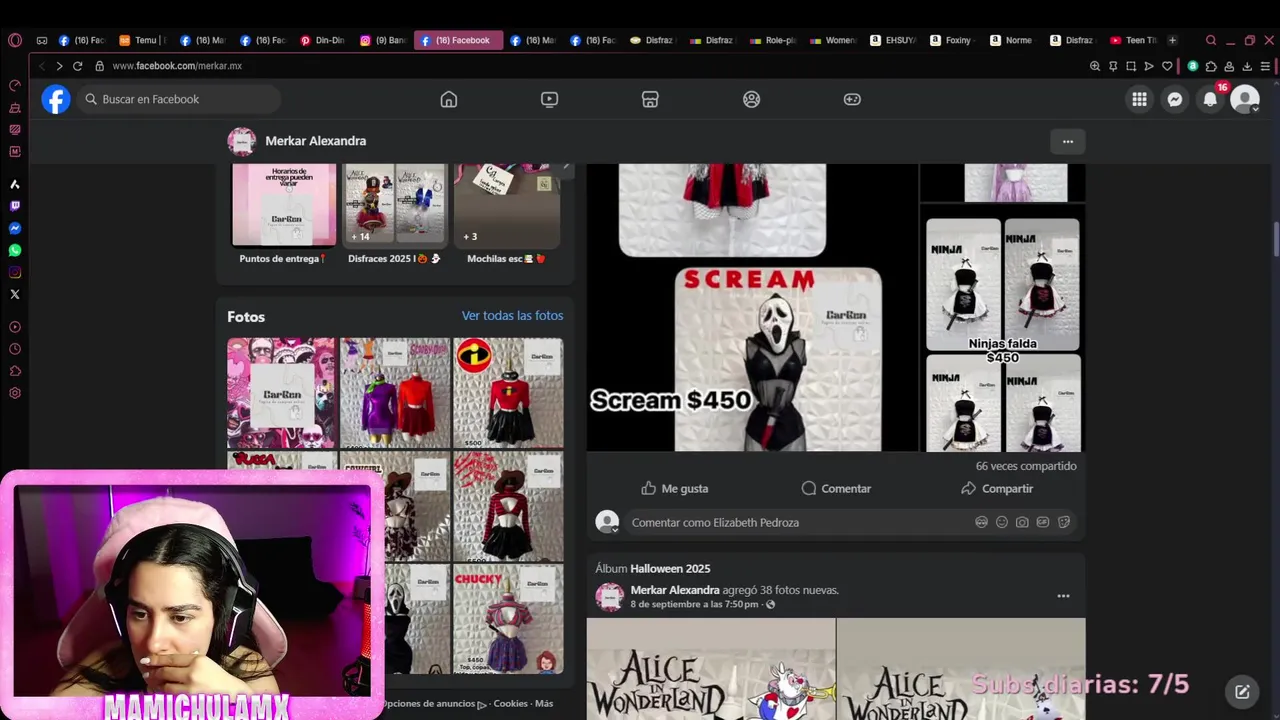Open X (Twitter) from the Opera sidebar
The height and width of the screenshot is (720, 1280).
pyautogui.click(x=14, y=294)
